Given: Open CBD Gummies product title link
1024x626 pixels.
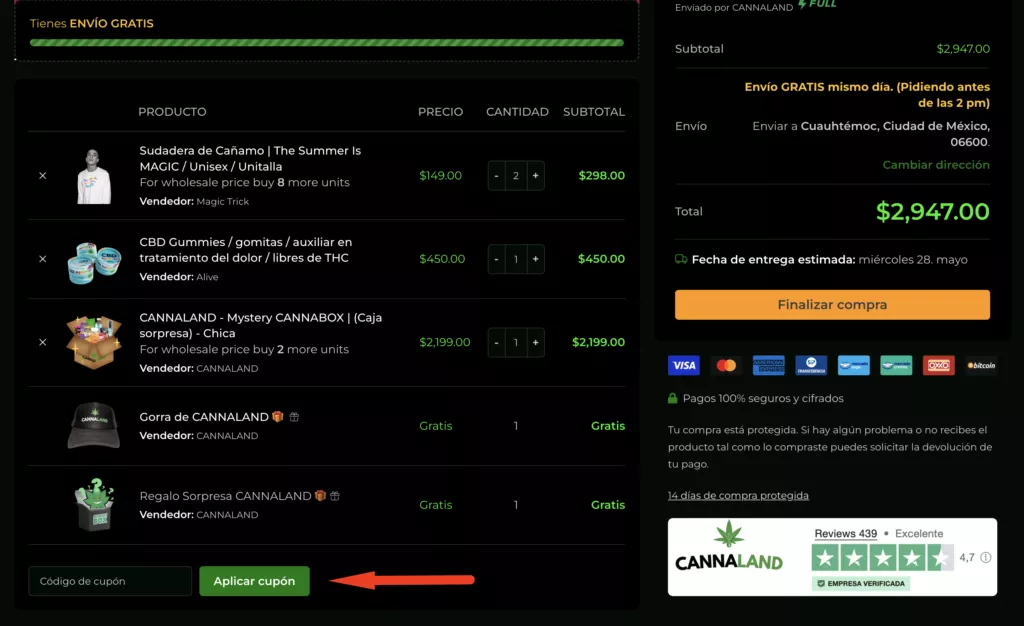Looking at the screenshot, I should click(246, 250).
